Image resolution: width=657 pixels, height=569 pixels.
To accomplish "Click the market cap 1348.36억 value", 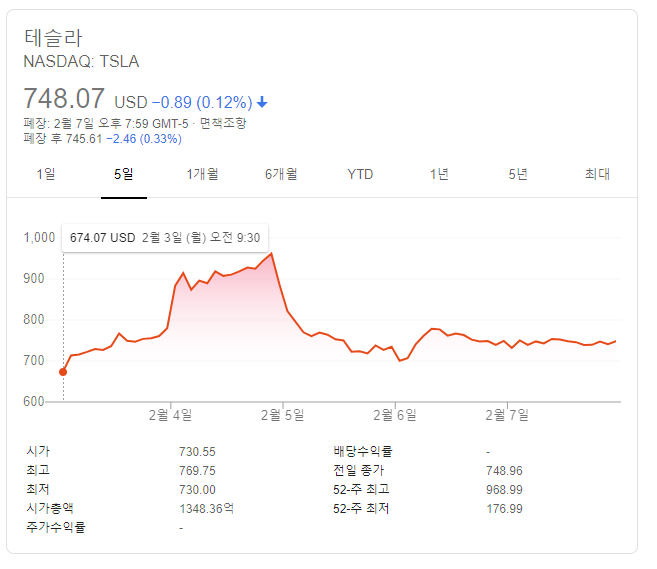I will pos(207,509).
